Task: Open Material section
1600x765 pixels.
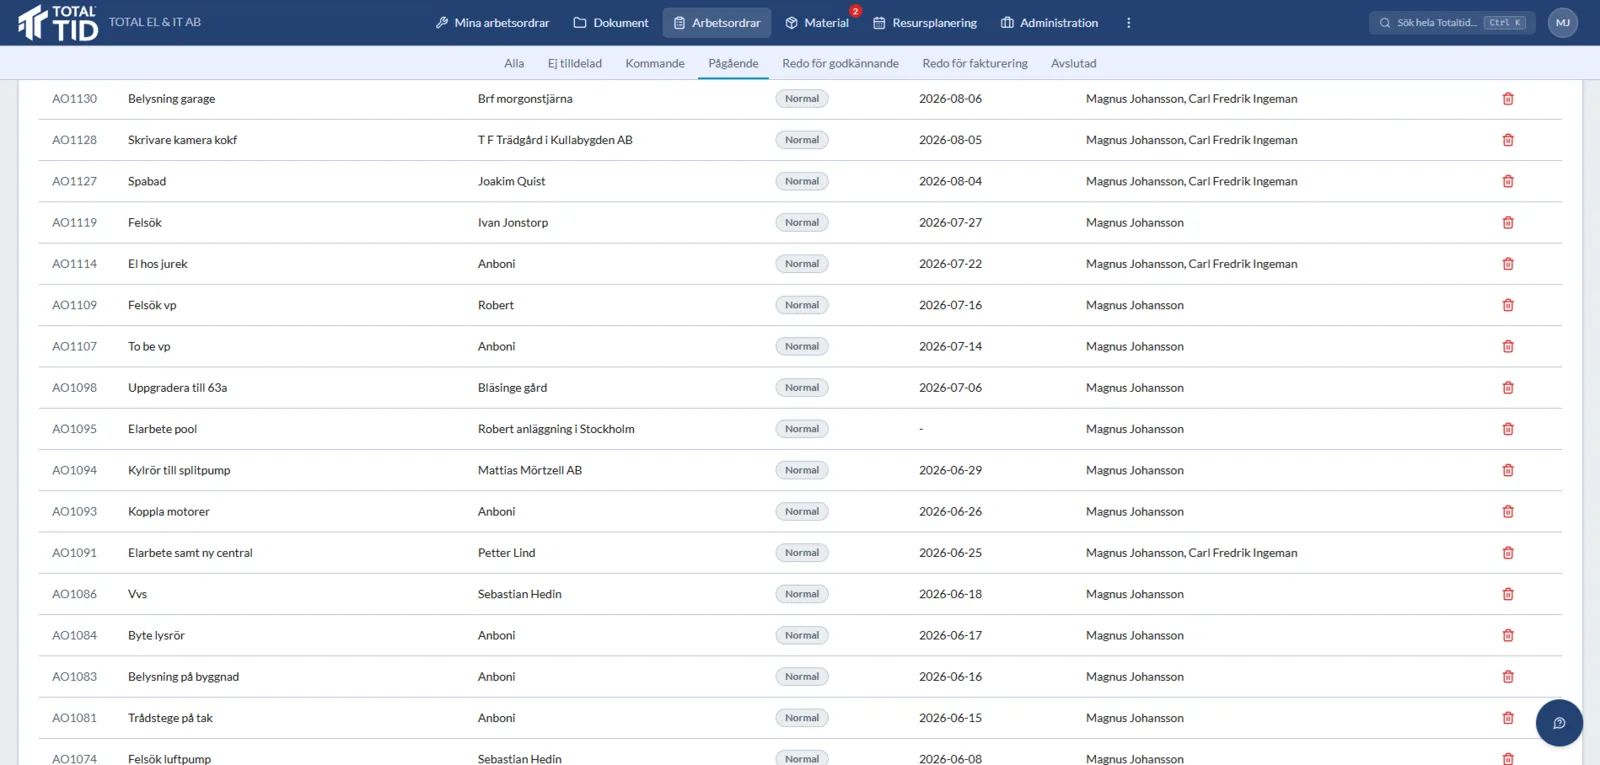Action: click(x=818, y=23)
